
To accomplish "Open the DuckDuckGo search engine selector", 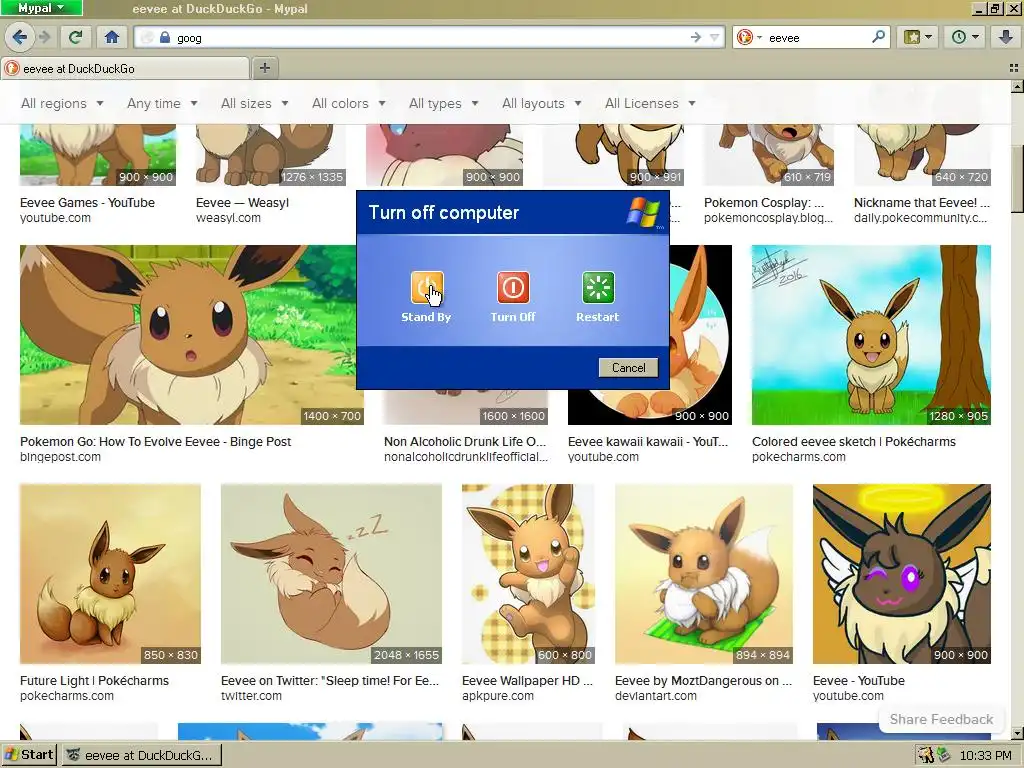I will click(x=749, y=38).
